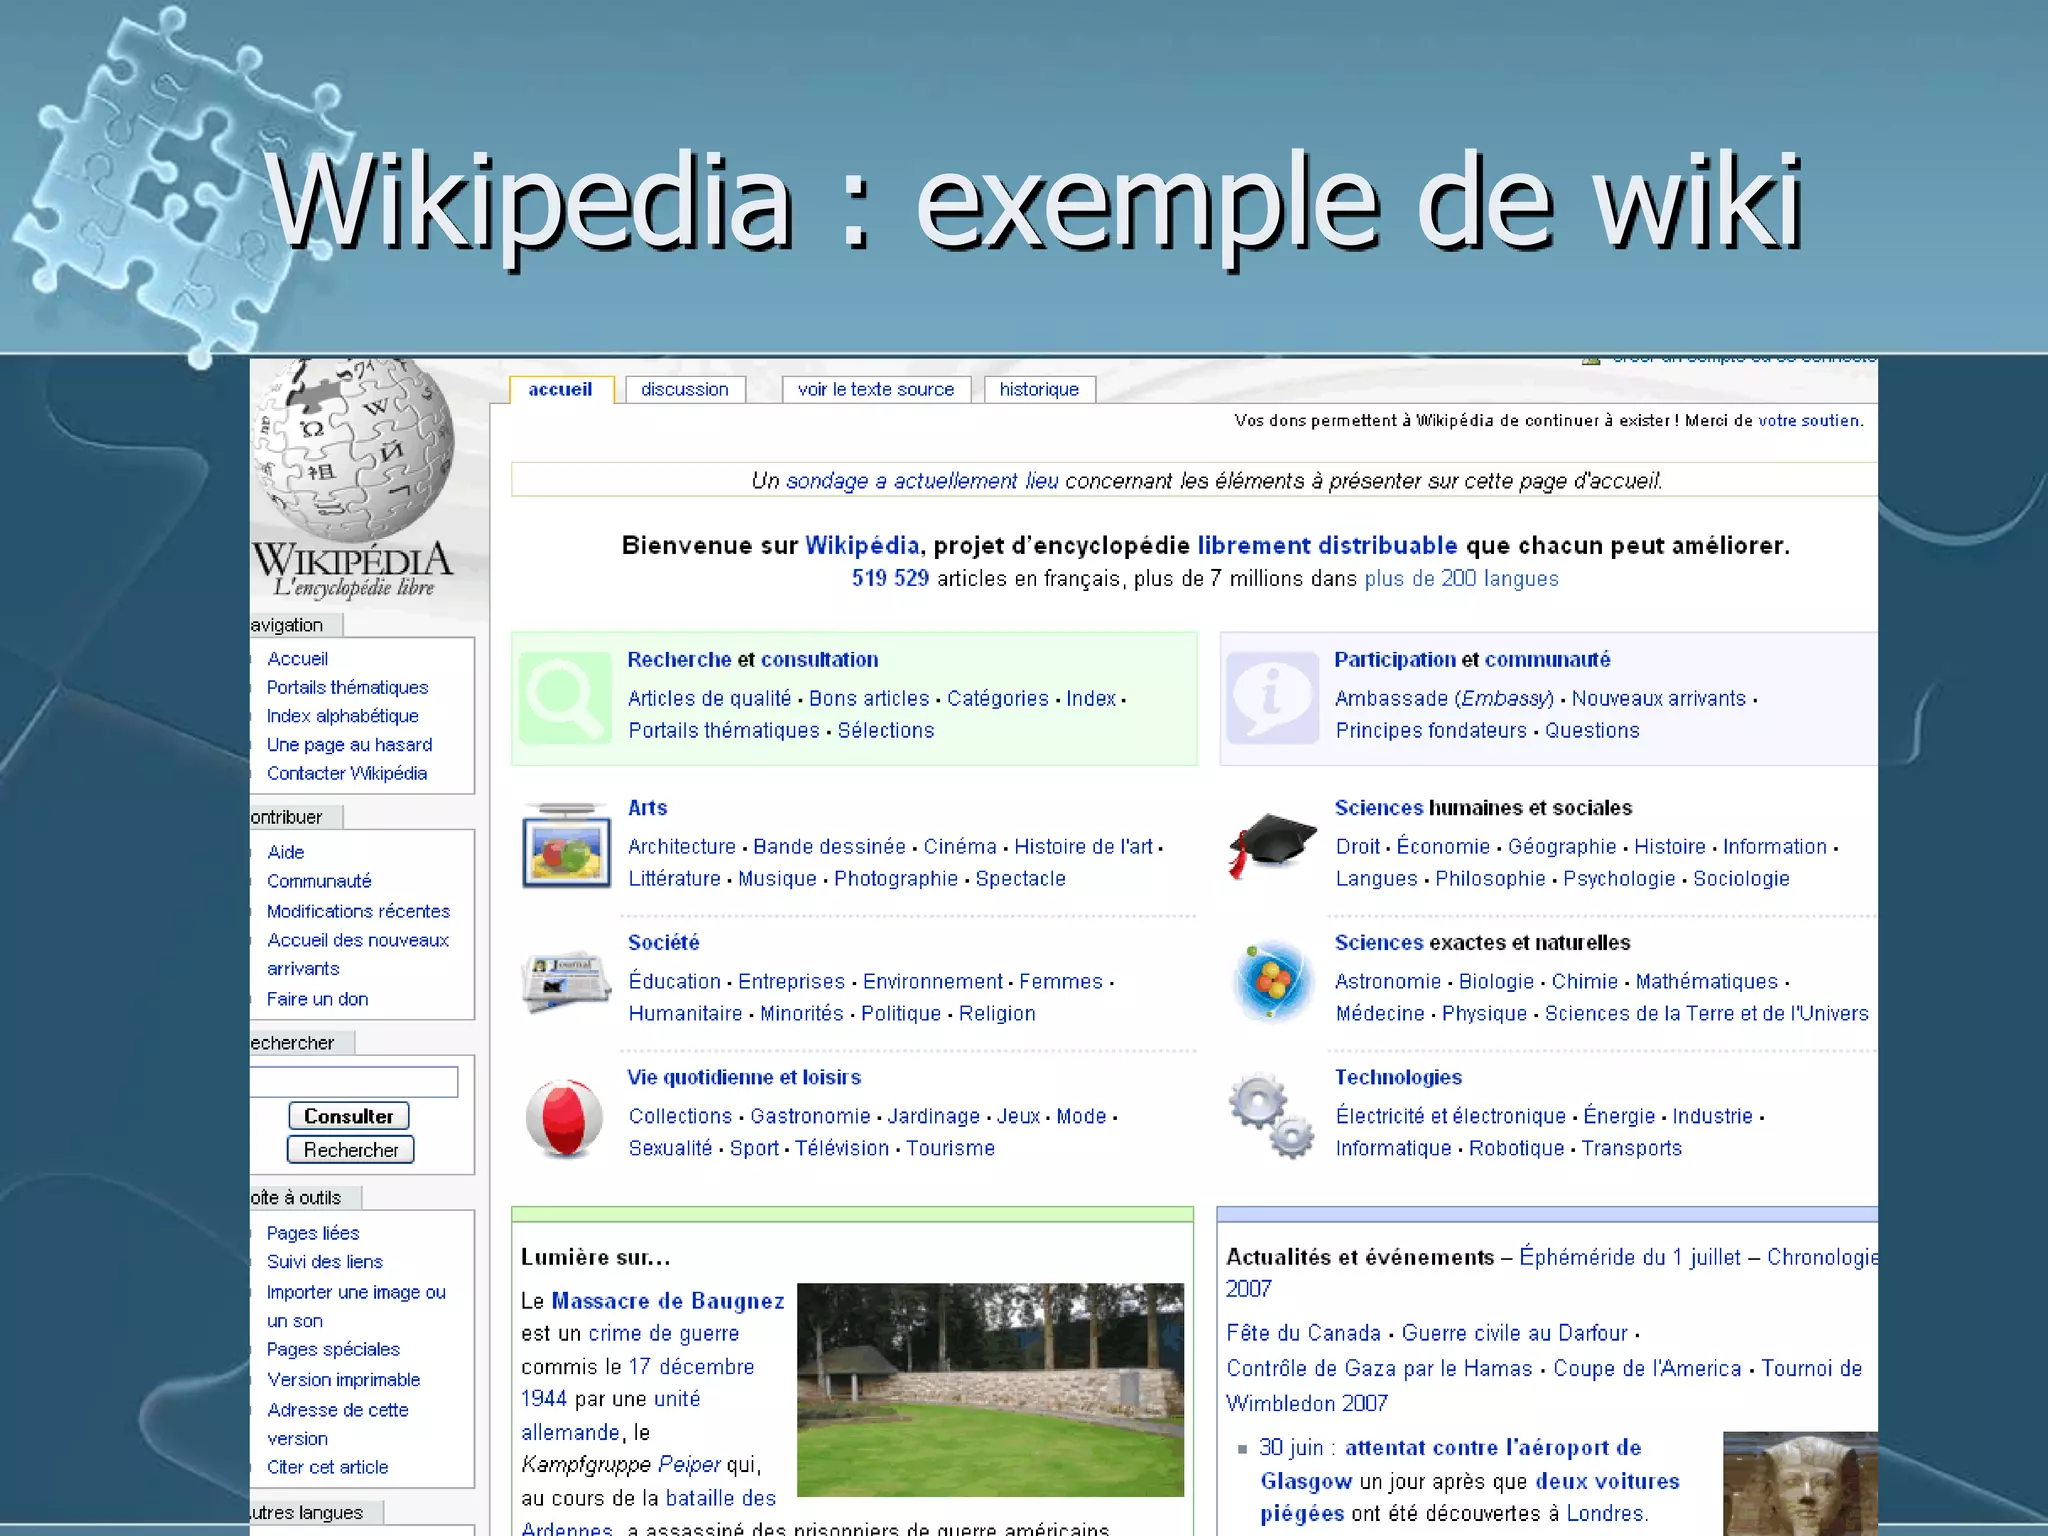Open Nouveaux arrivants link
Screen dimensions: 2048x1536
point(1658,699)
